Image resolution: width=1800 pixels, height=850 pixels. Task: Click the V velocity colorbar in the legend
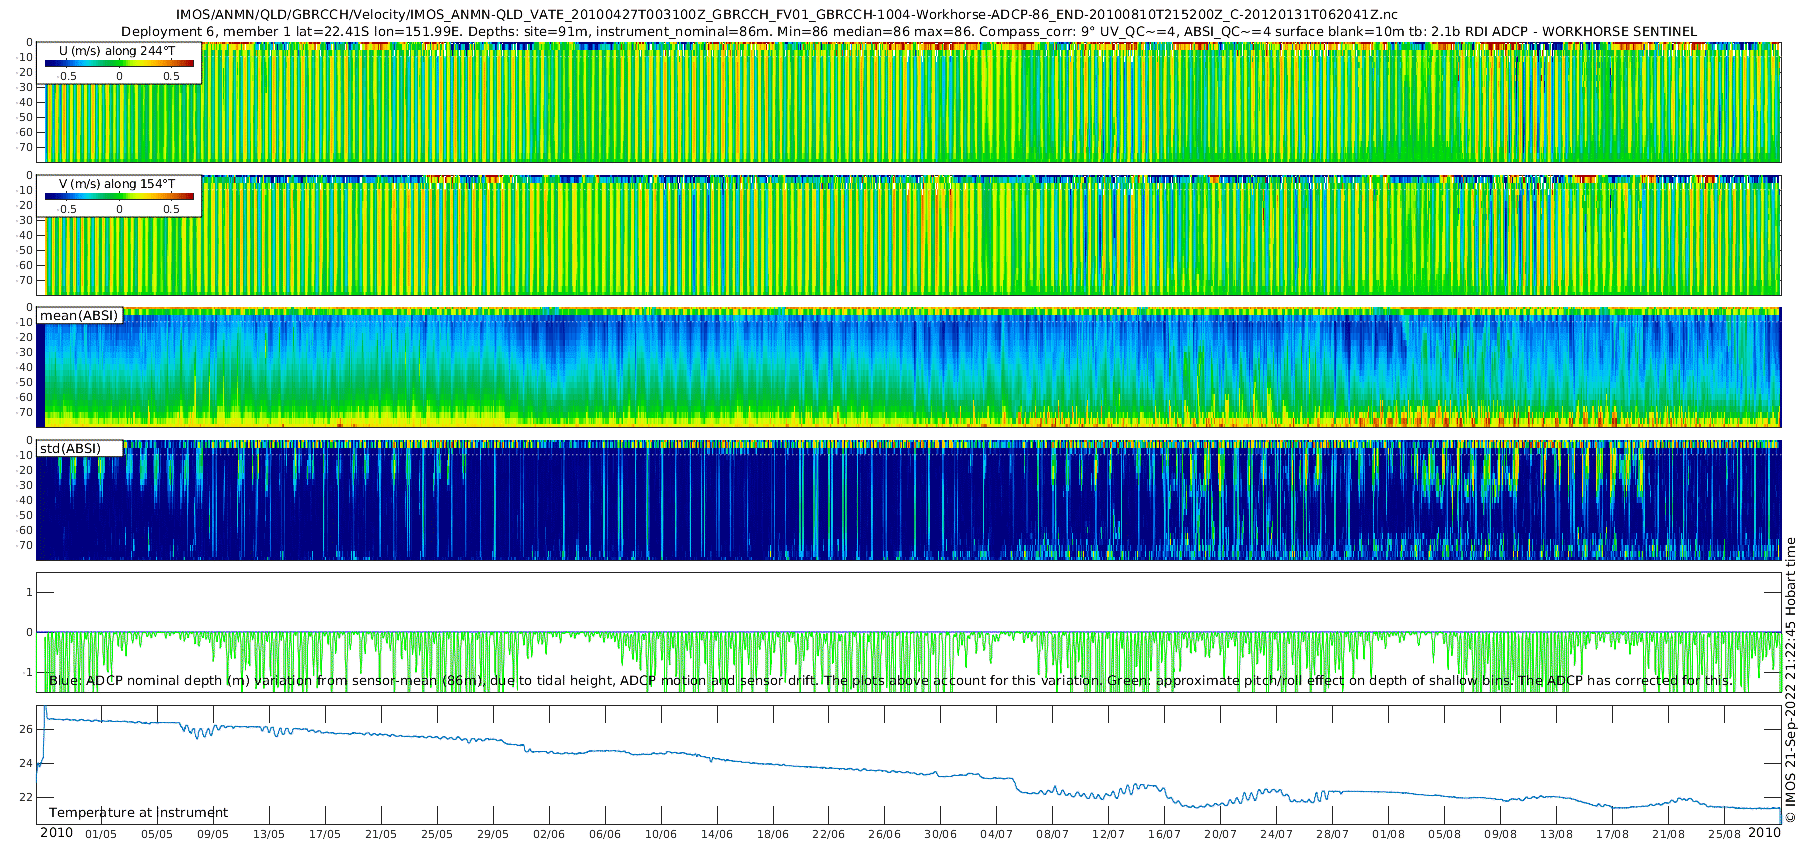[119, 196]
